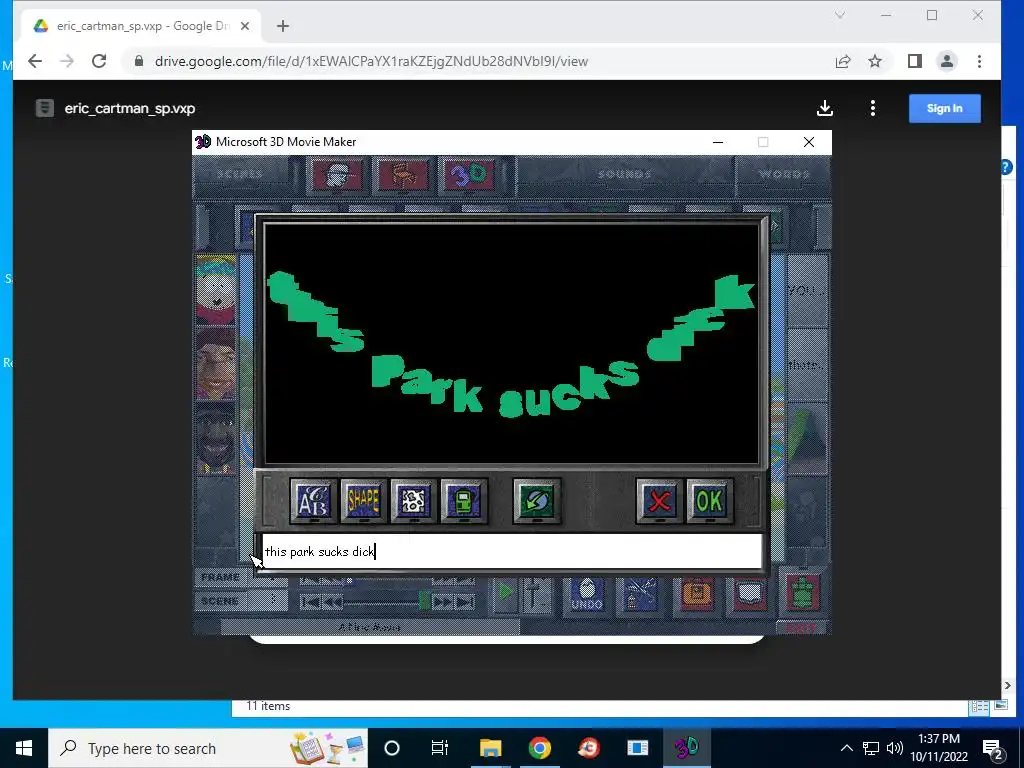The image size is (1024, 768).
Task: Select the 'thats..' text box item
Action: tap(807, 364)
